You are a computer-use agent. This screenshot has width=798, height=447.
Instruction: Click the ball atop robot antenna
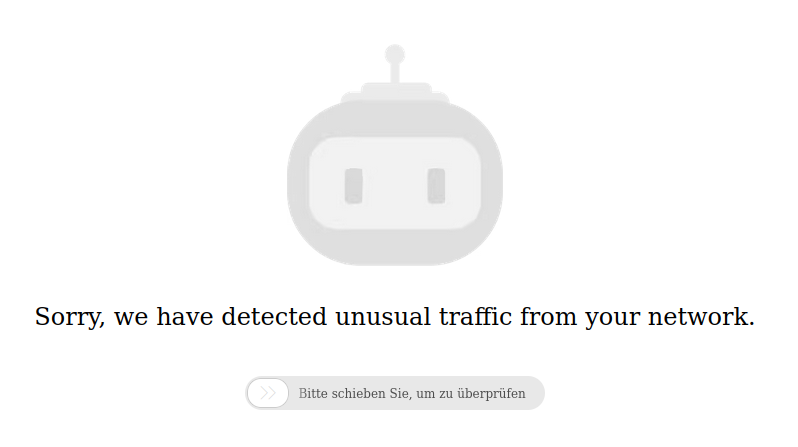point(395,54)
